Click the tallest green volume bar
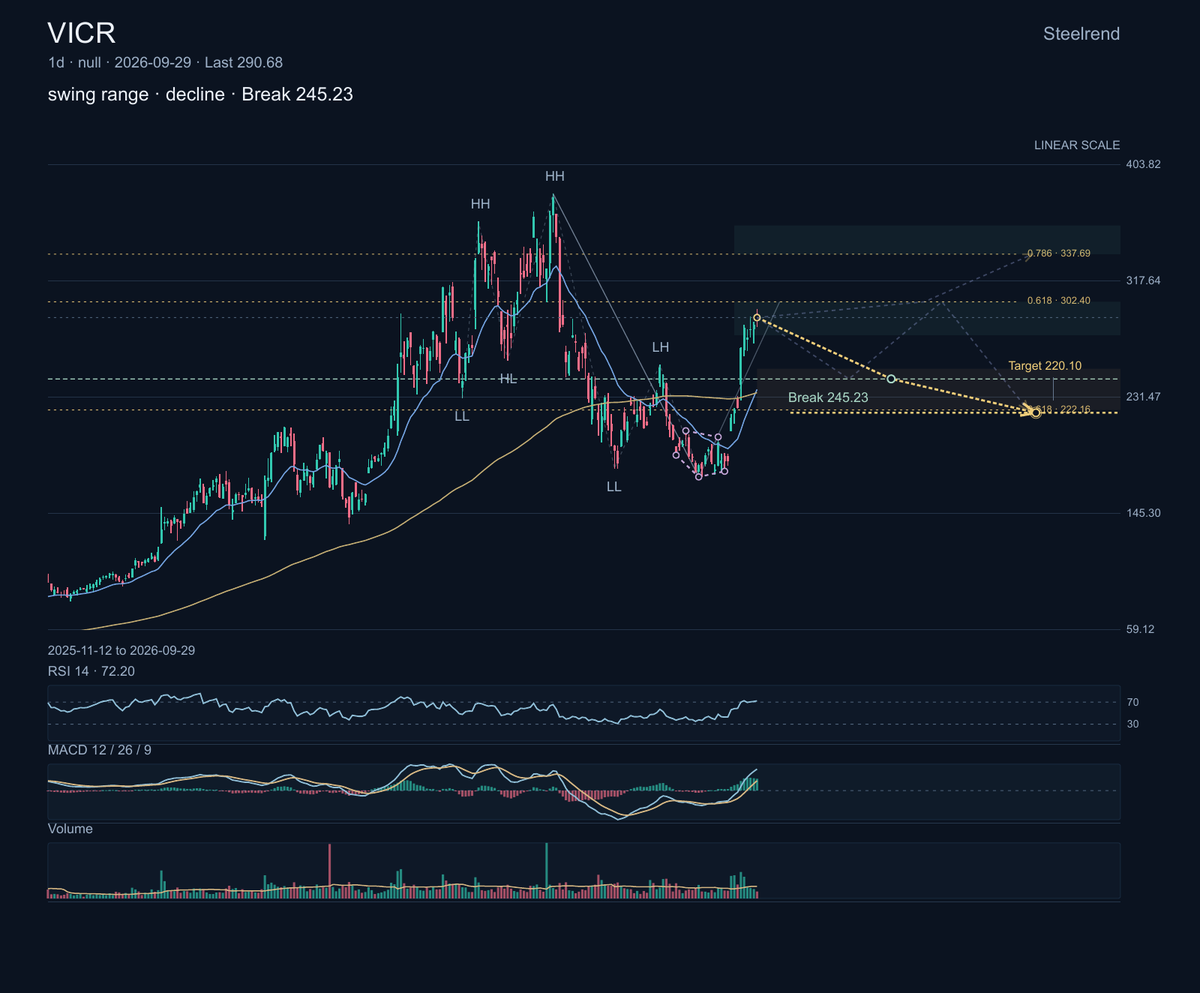Viewport: 1200px width, 993px height. coord(546,870)
